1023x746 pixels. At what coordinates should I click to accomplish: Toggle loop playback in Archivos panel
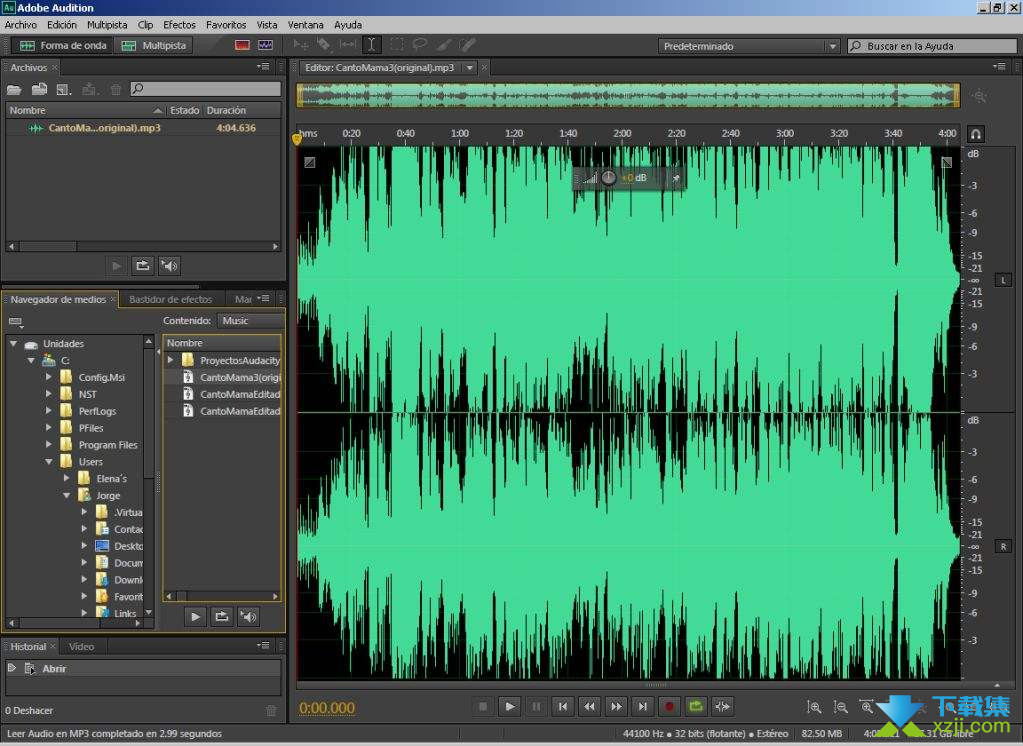pyautogui.click(x=143, y=266)
